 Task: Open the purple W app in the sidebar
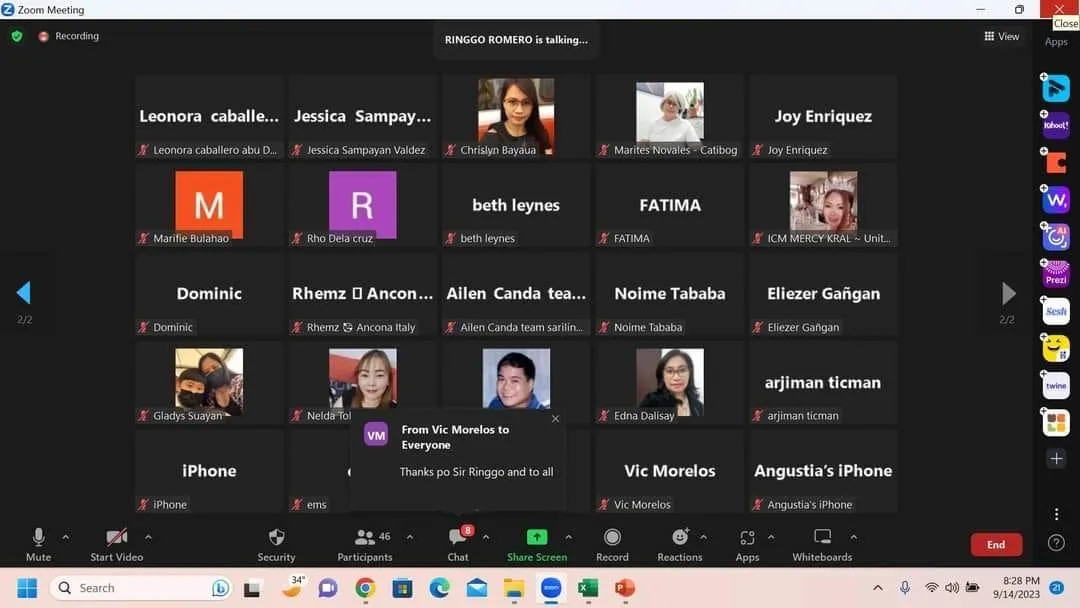(1056, 200)
